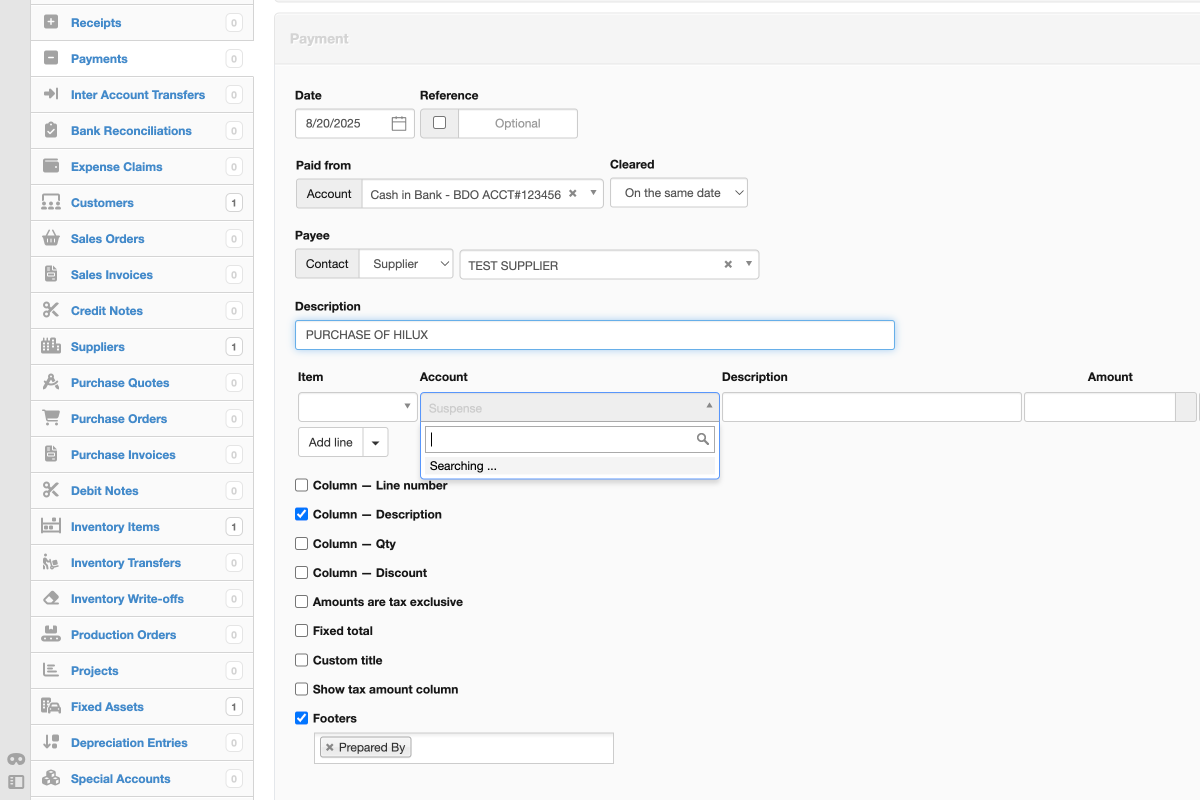Uncheck the Column — Description checkbox

point(301,514)
